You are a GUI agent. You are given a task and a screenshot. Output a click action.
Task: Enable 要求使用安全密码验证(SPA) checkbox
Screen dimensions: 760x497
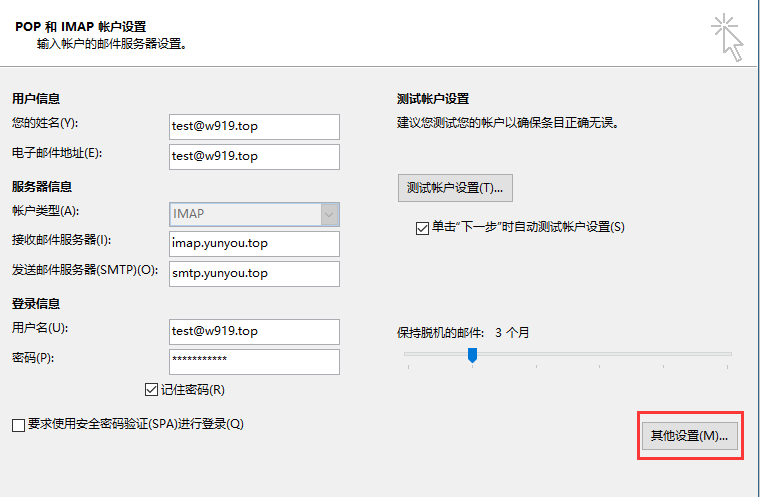point(19,425)
